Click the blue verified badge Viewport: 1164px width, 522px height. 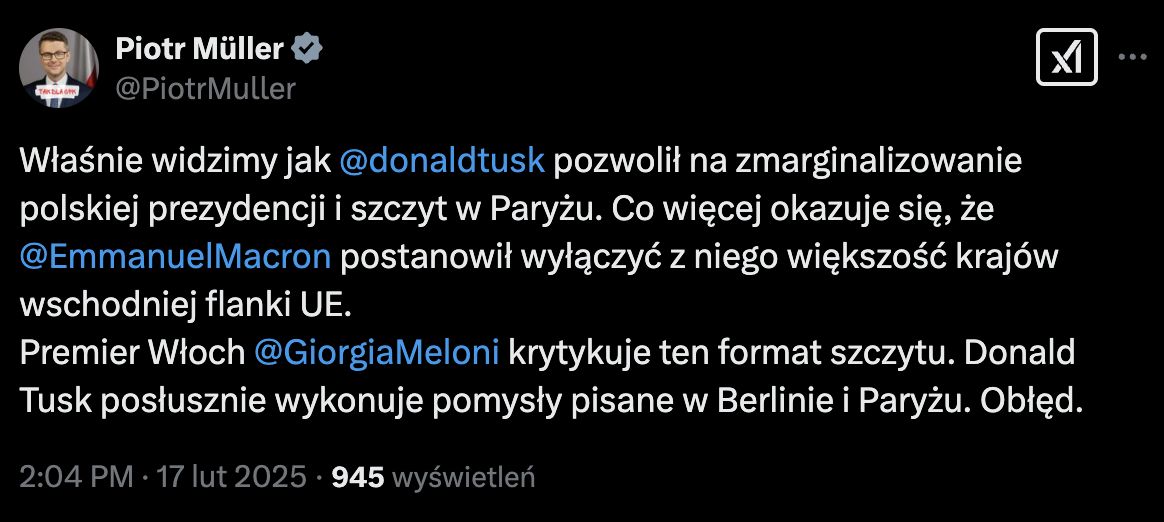pos(306,48)
